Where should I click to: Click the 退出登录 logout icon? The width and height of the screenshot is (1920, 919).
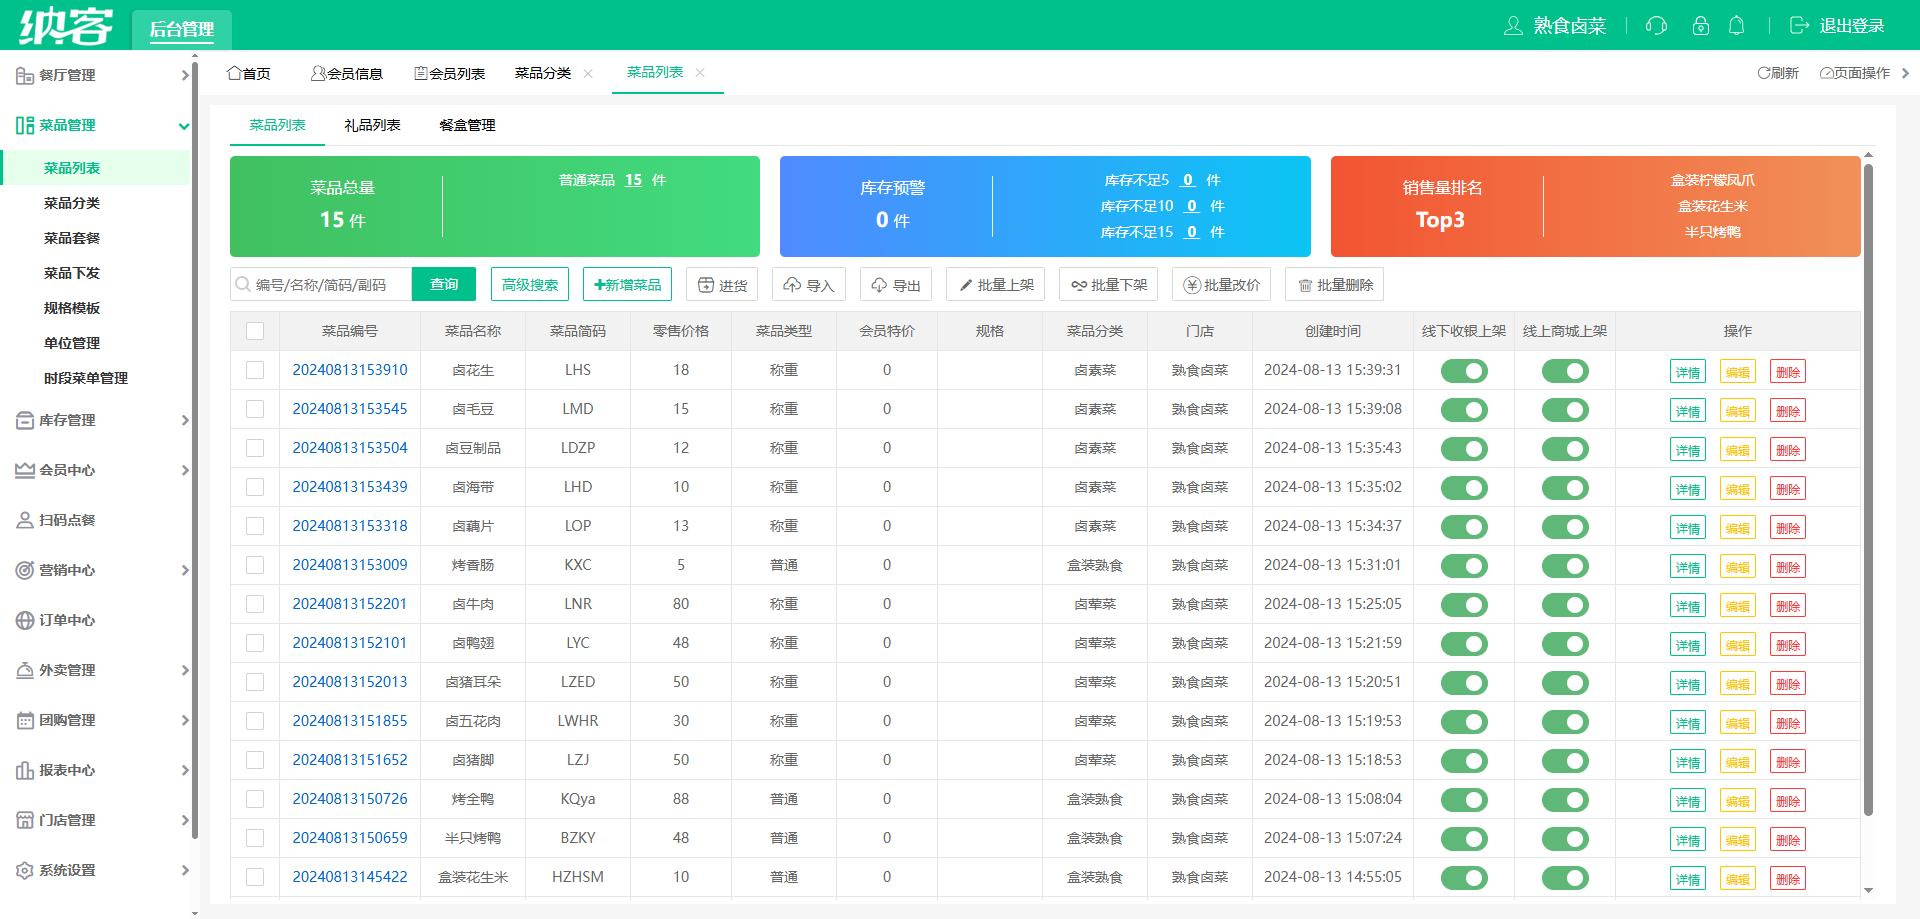[1799, 26]
